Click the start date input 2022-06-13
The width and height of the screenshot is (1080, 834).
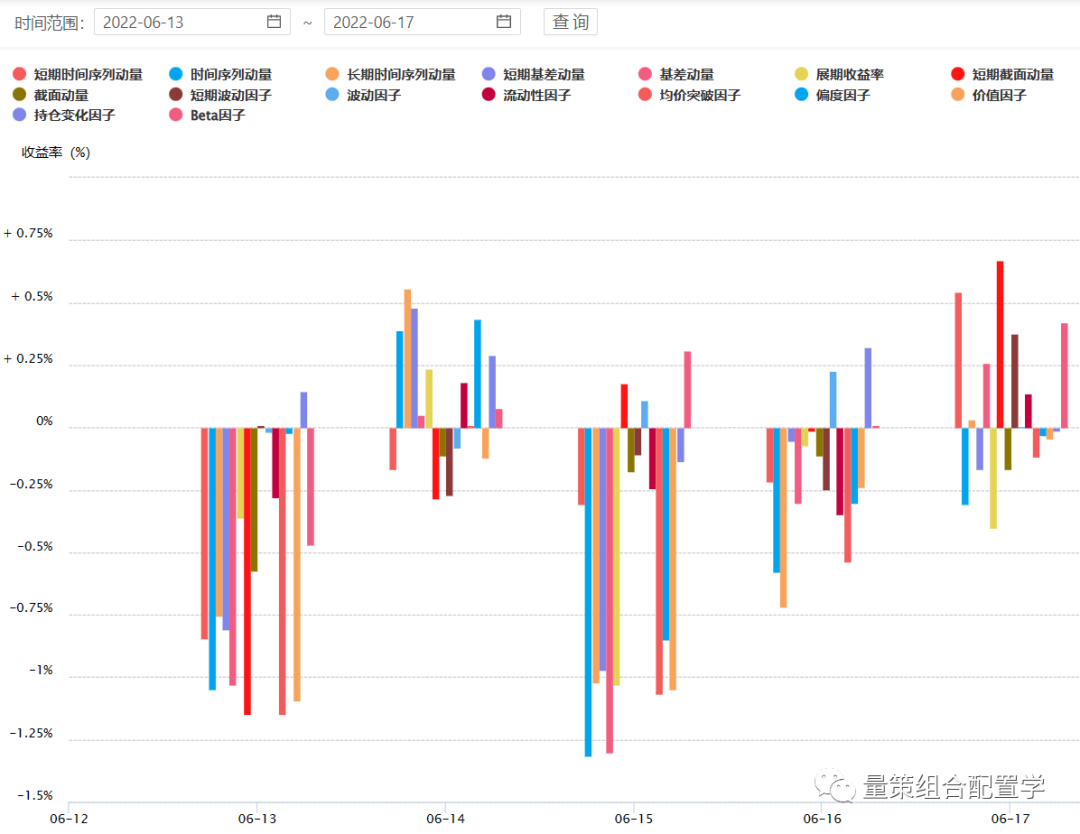coord(192,22)
